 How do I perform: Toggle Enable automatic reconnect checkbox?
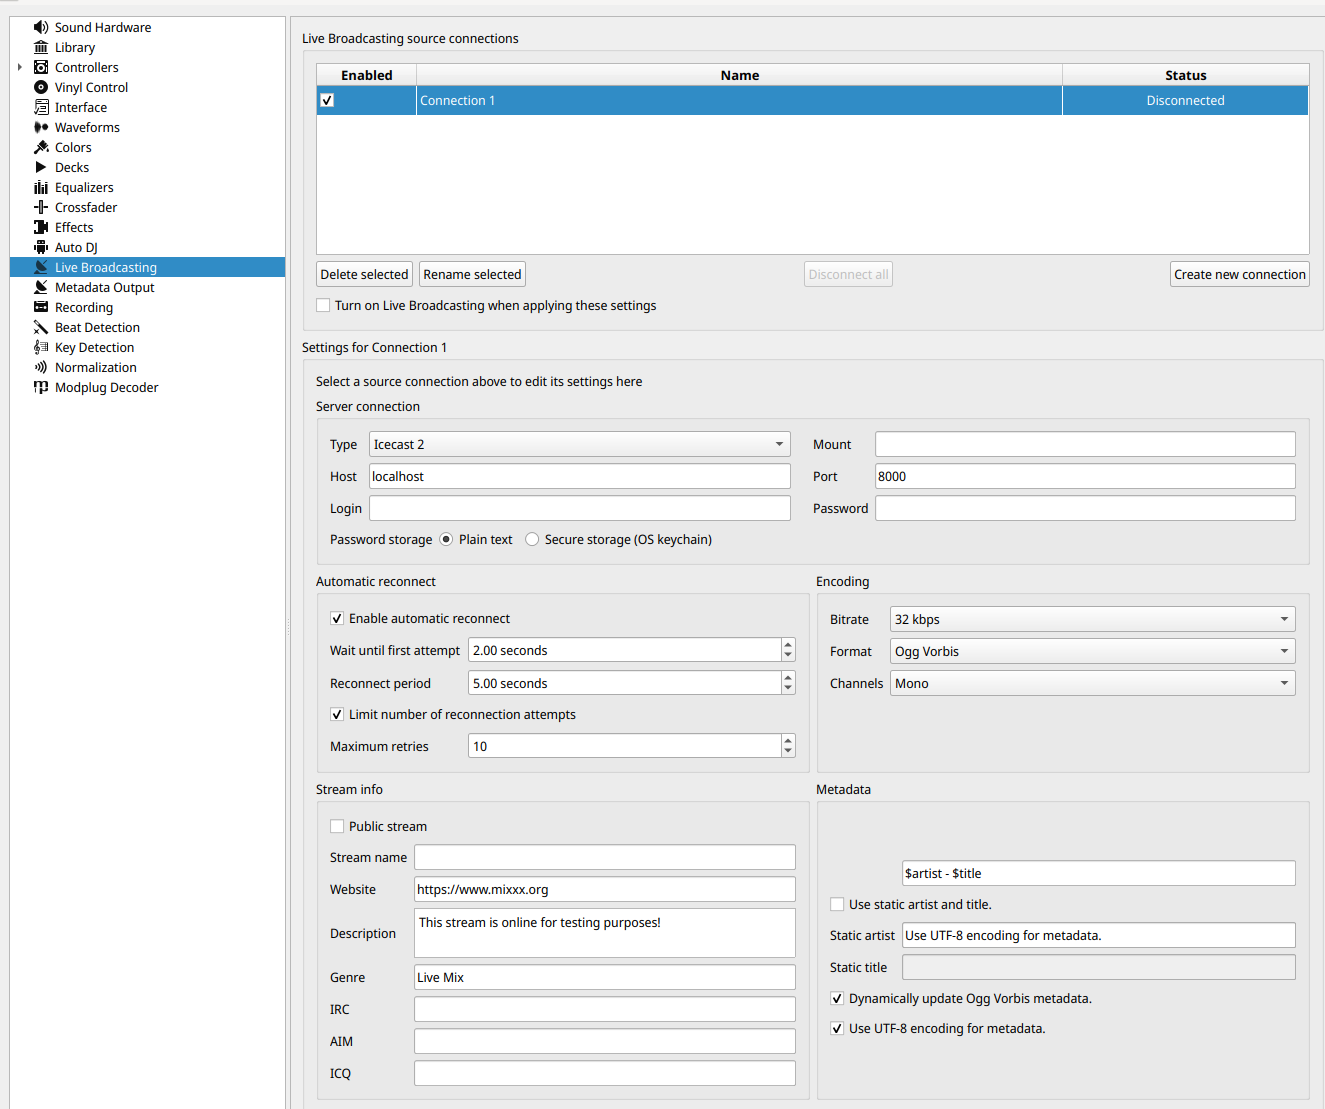[x=337, y=618]
